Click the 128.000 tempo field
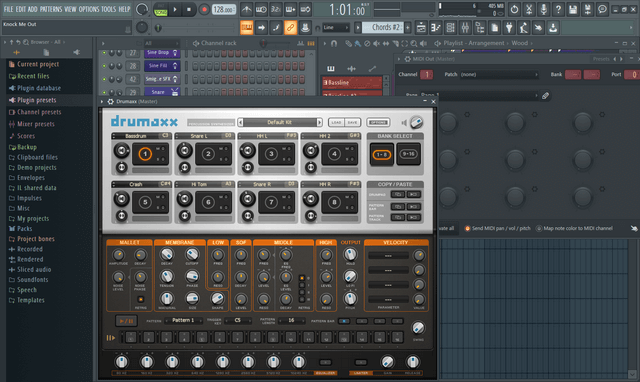Image resolution: width=640 pixels, height=382 pixels. [x=224, y=9]
